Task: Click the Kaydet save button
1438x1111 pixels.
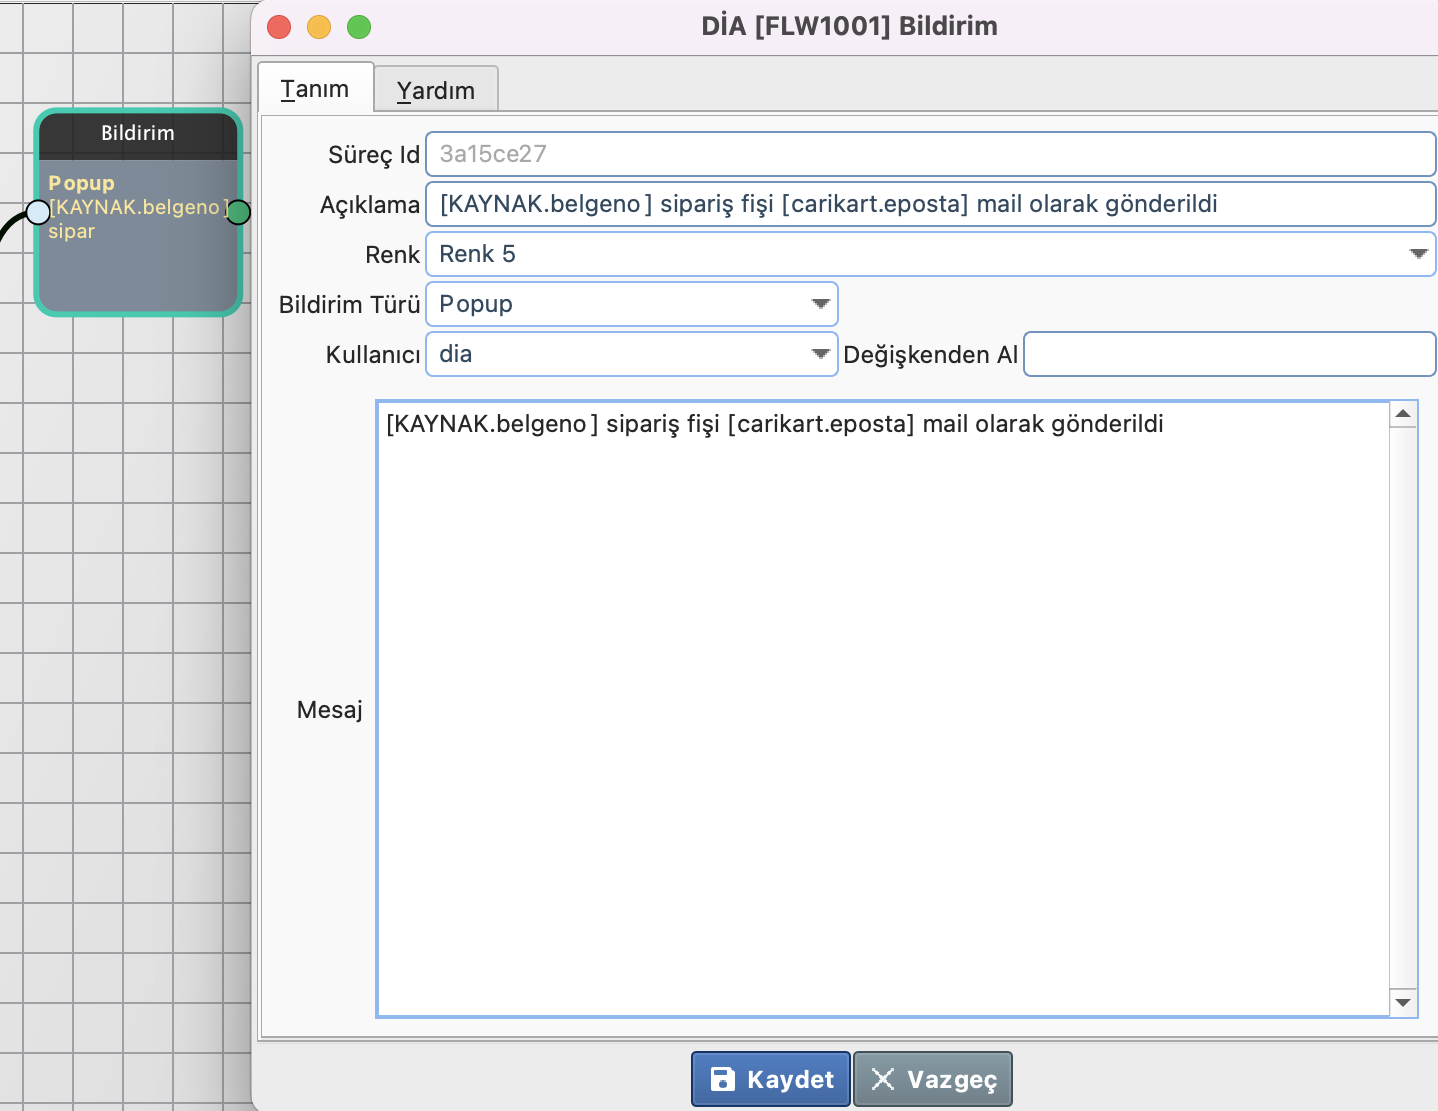Action: click(x=771, y=1079)
